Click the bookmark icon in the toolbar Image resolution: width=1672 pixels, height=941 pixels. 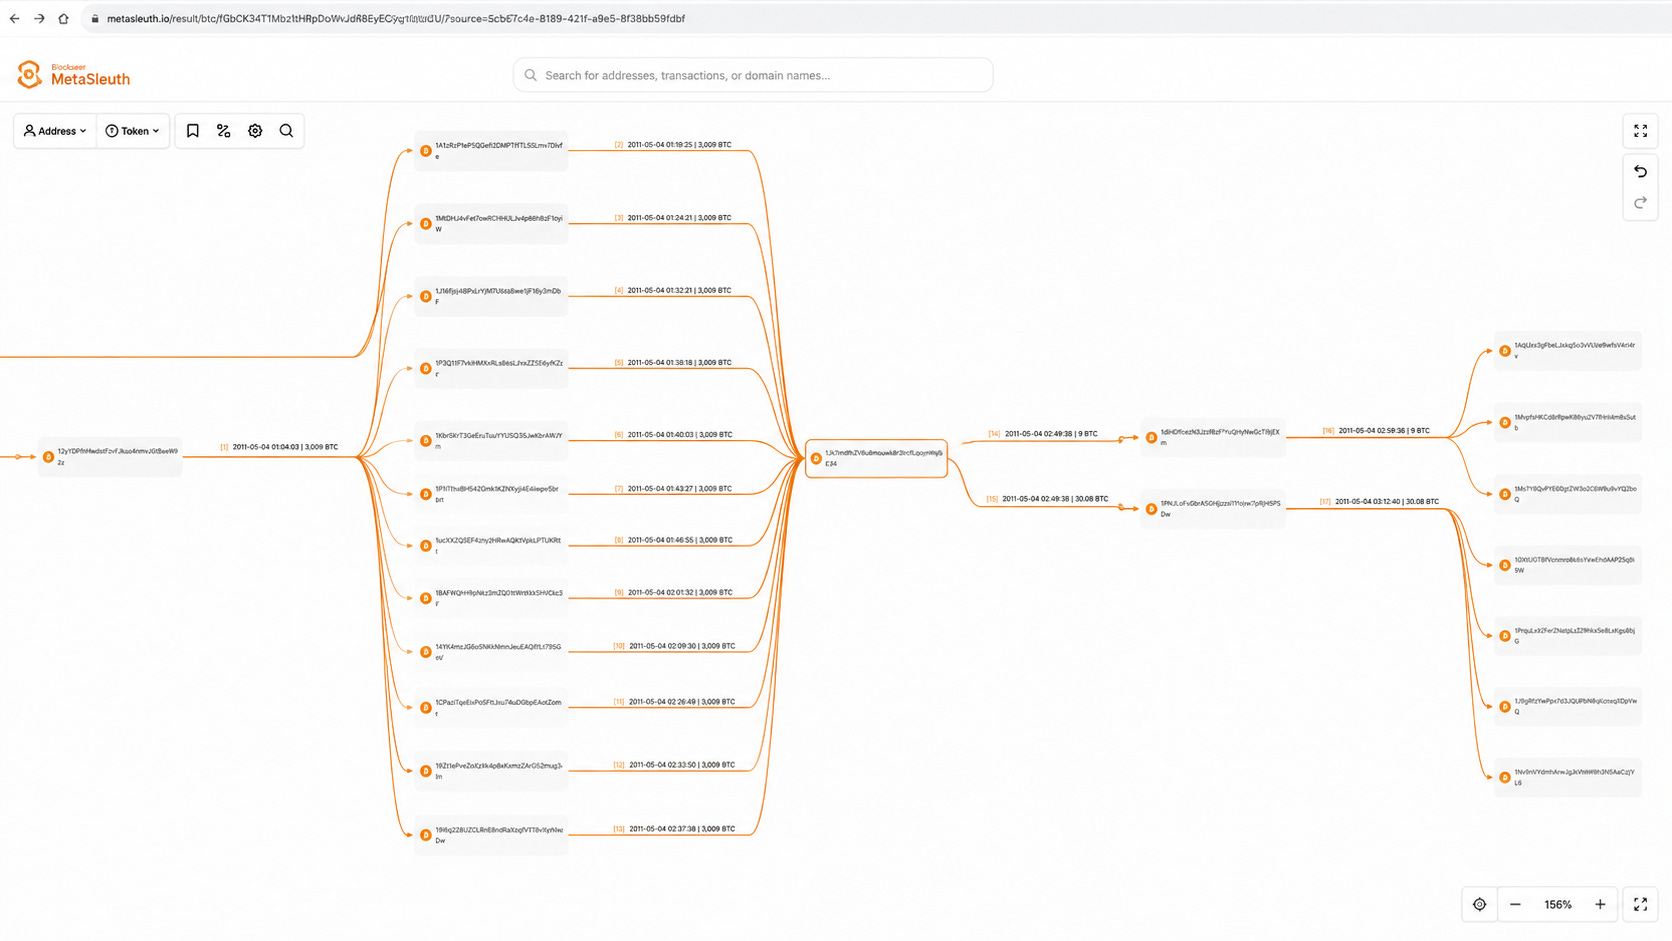(x=193, y=131)
